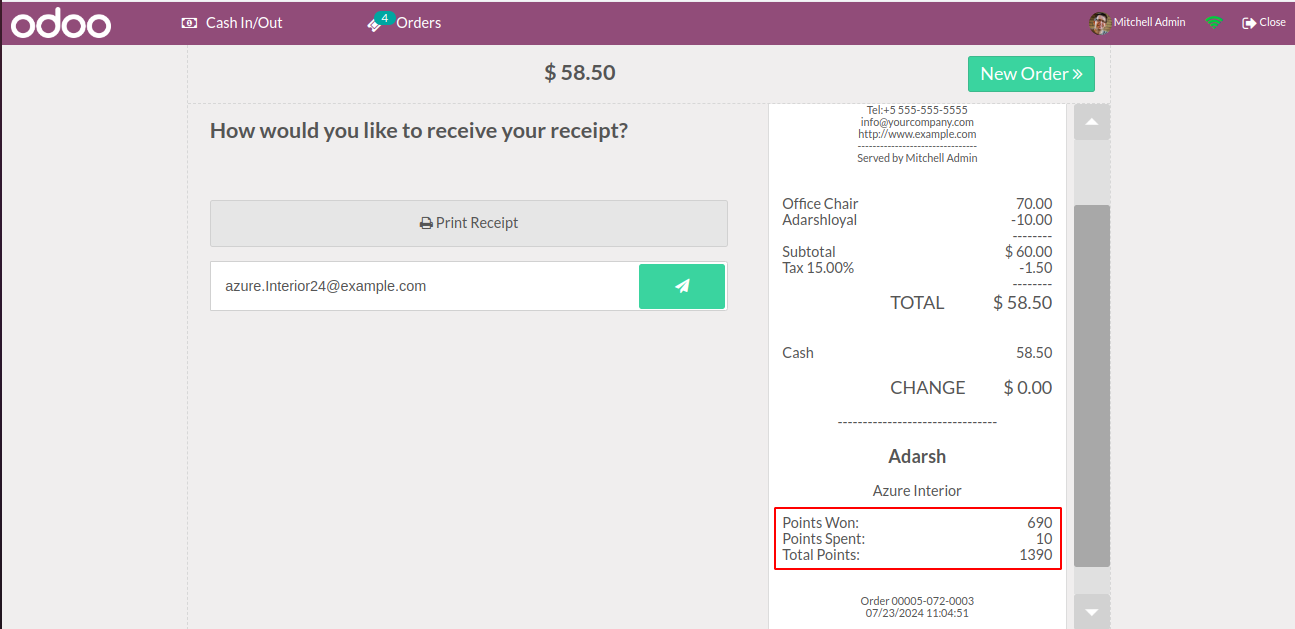Check the green wifi connection status icon
The width and height of the screenshot is (1295, 629).
(x=1214, y=22)
